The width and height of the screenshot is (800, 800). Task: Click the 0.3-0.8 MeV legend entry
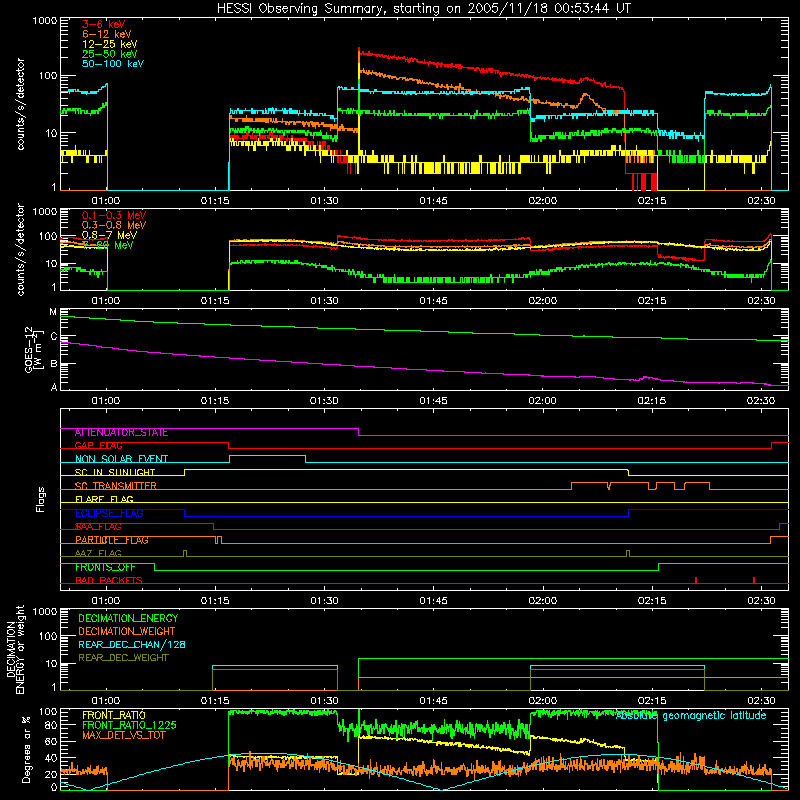pyautogui.click(x=114, y=225)
